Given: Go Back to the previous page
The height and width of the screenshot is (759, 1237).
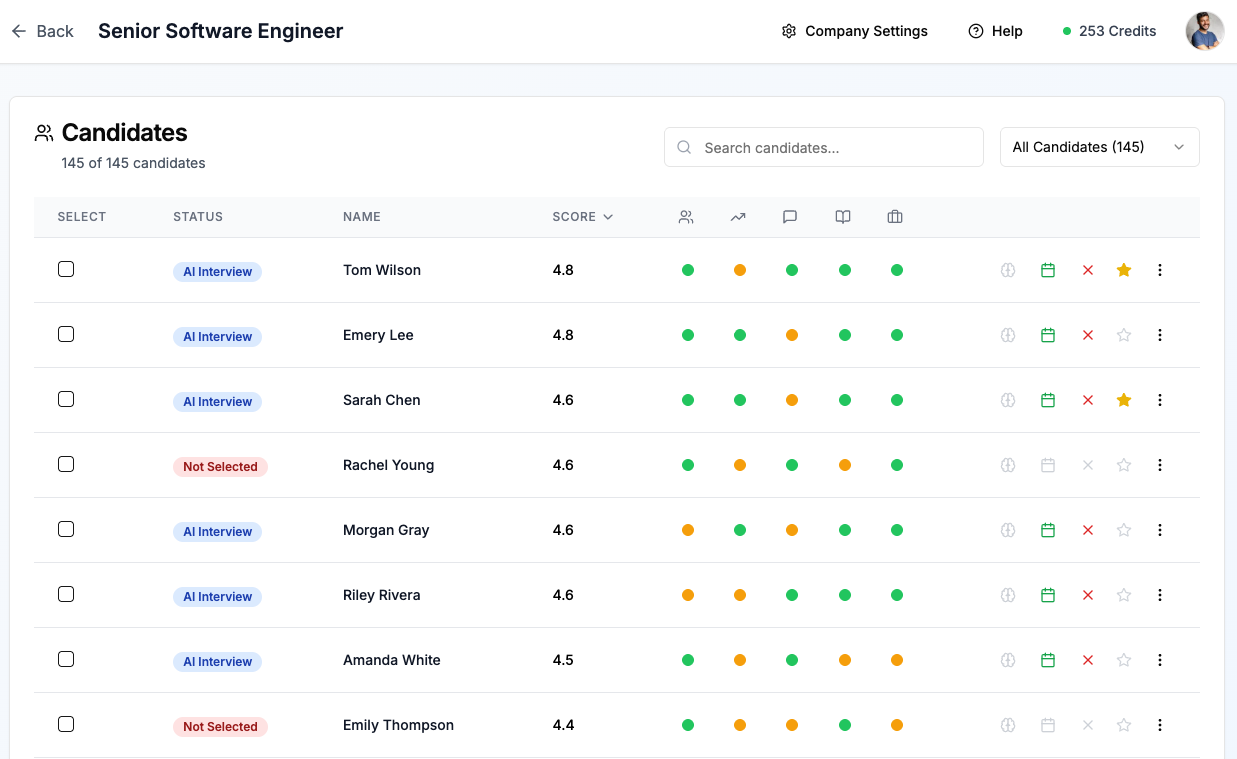Looking at the screenshot, I should pos(43,31).
